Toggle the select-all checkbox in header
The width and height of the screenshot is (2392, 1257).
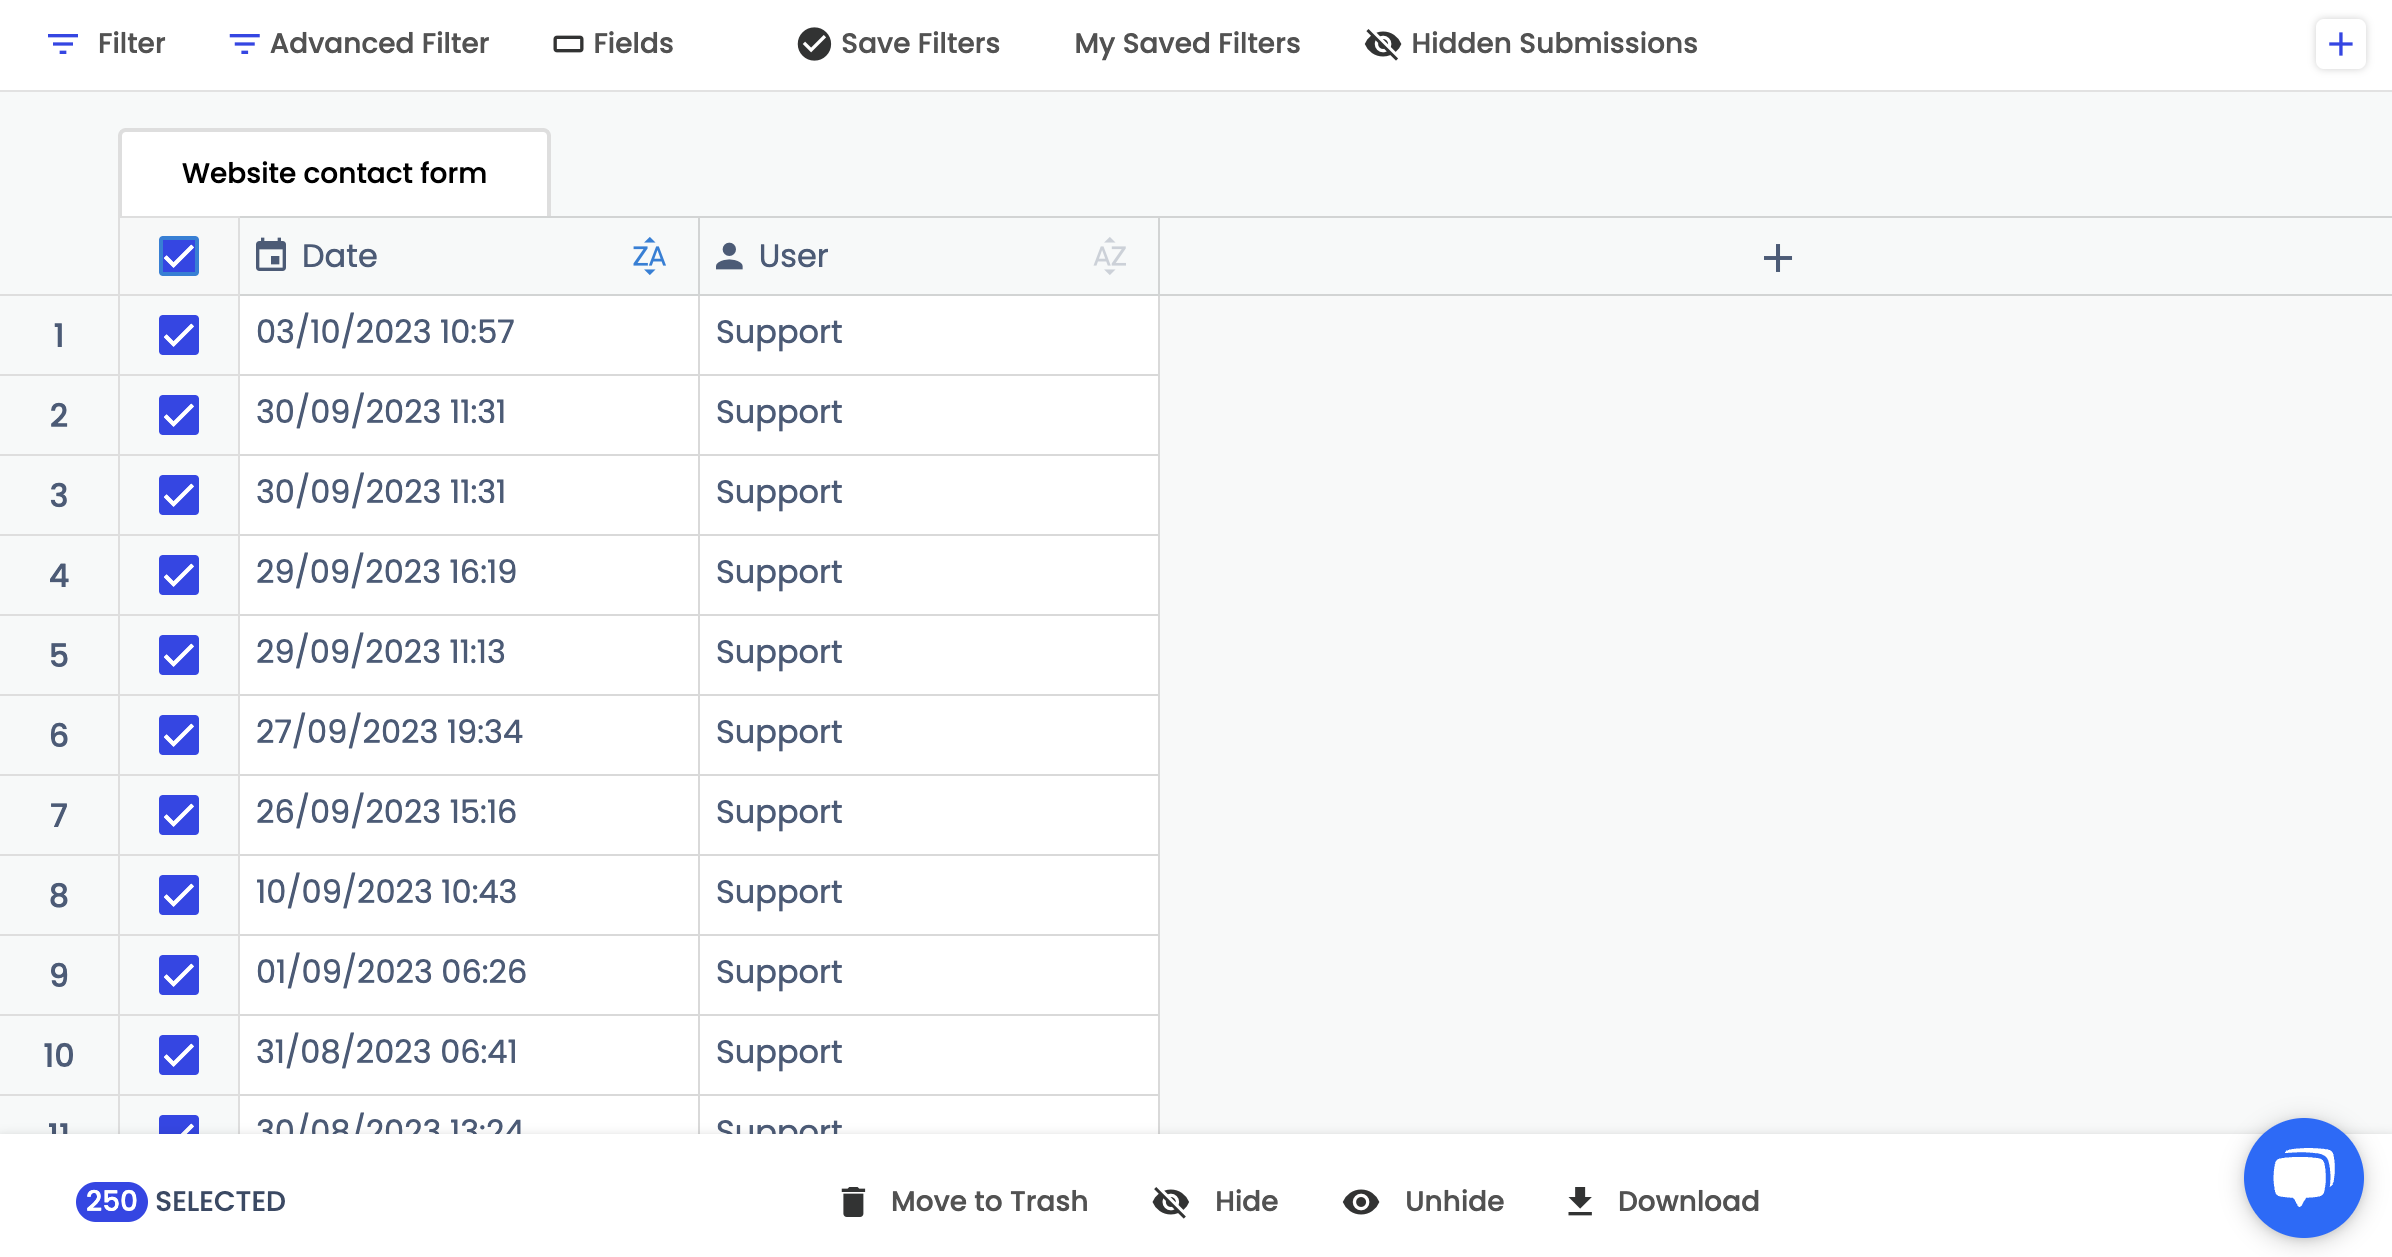[x=179, y=256]
